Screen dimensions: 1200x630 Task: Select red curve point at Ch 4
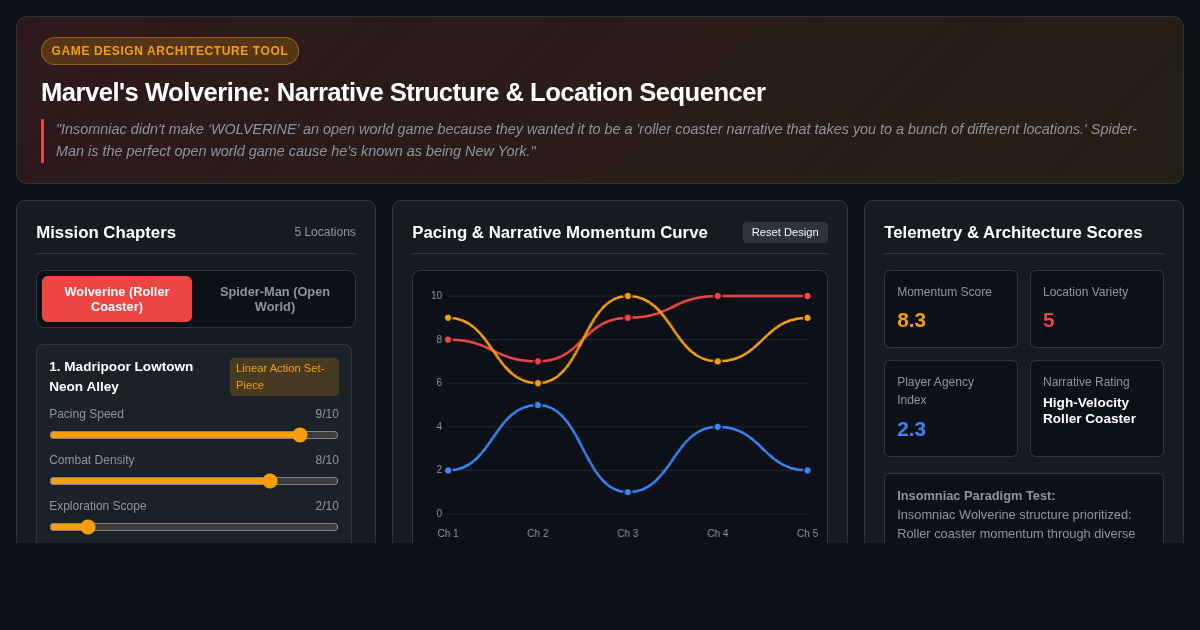[x=718, y=296]
